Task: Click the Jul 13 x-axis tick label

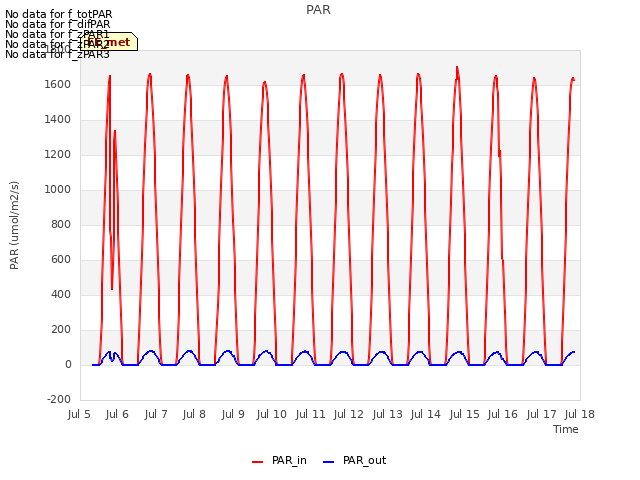Action: pos(387,415)
